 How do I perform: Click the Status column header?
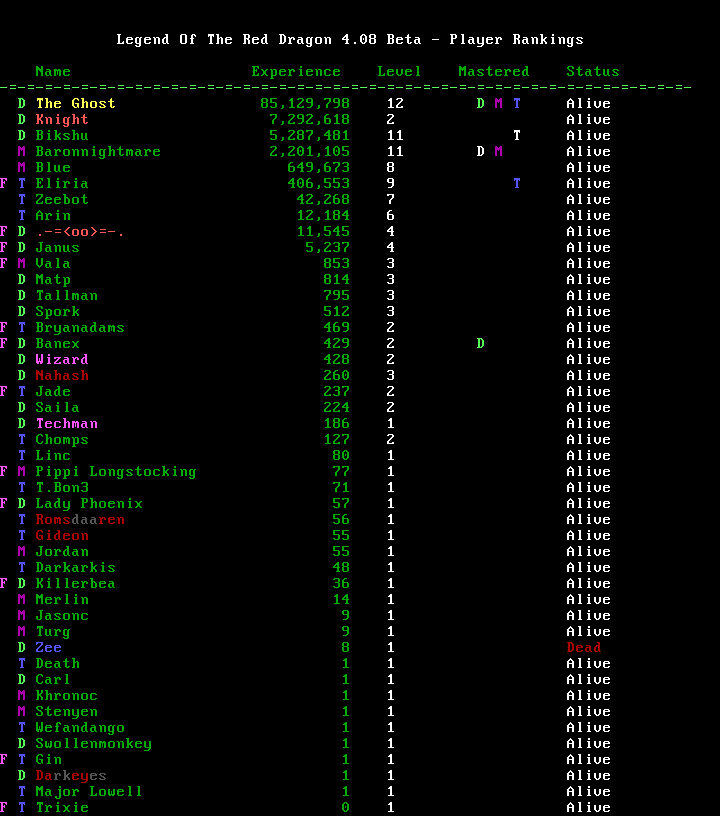tap(593, 71)
